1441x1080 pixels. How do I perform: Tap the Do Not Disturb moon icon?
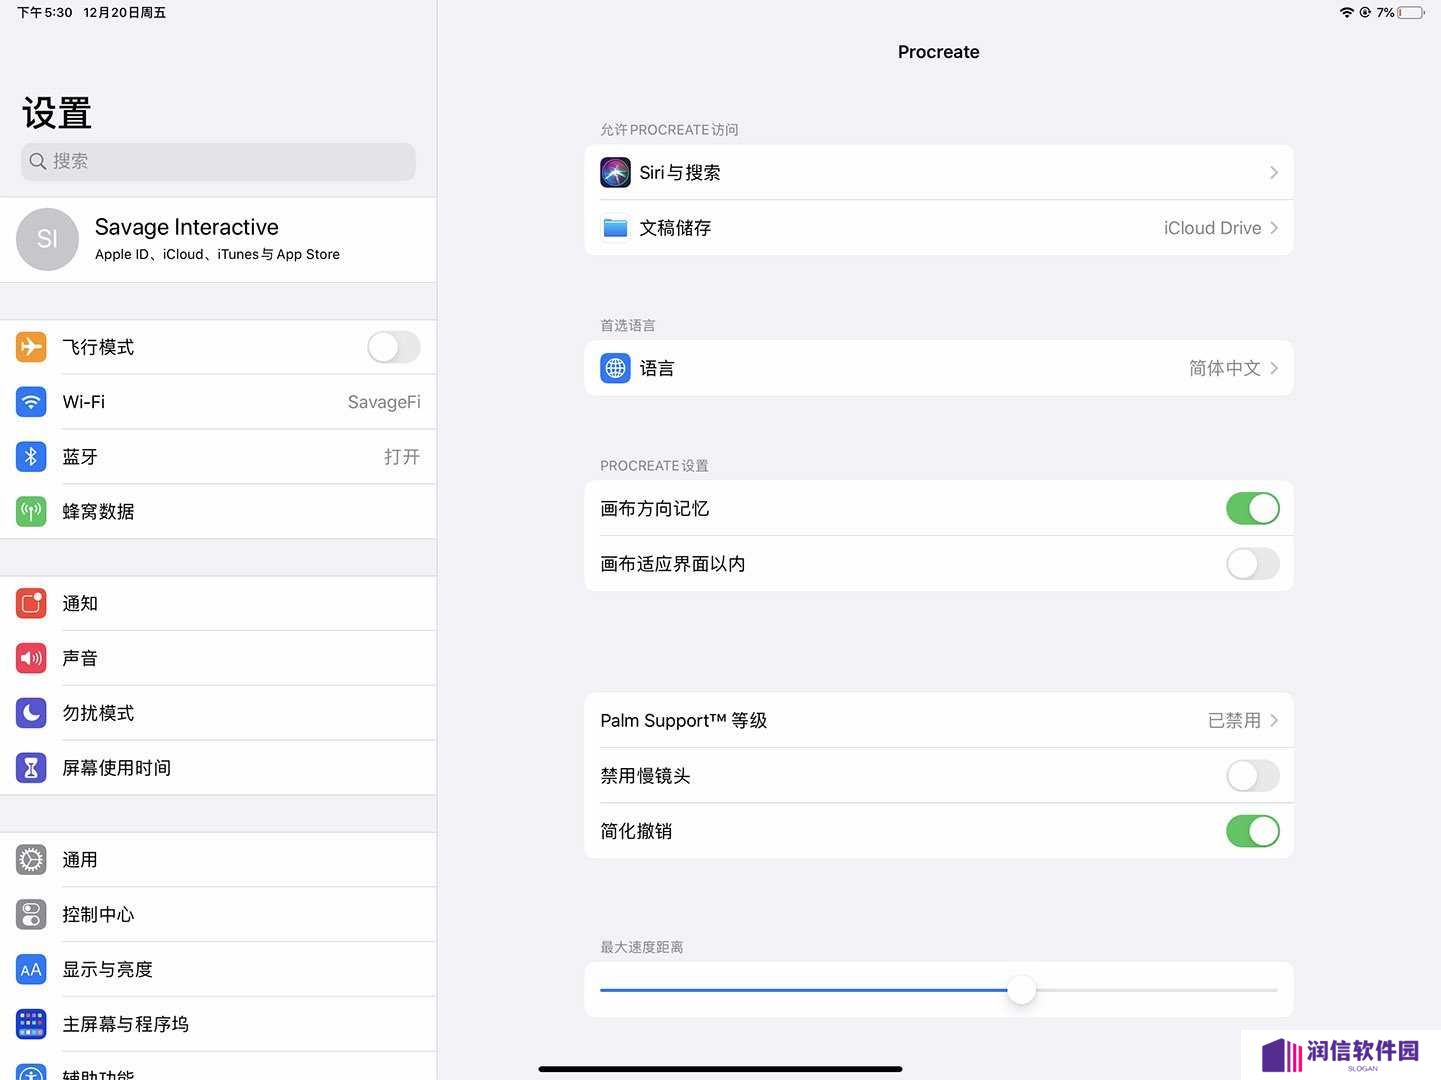[31, 713]
